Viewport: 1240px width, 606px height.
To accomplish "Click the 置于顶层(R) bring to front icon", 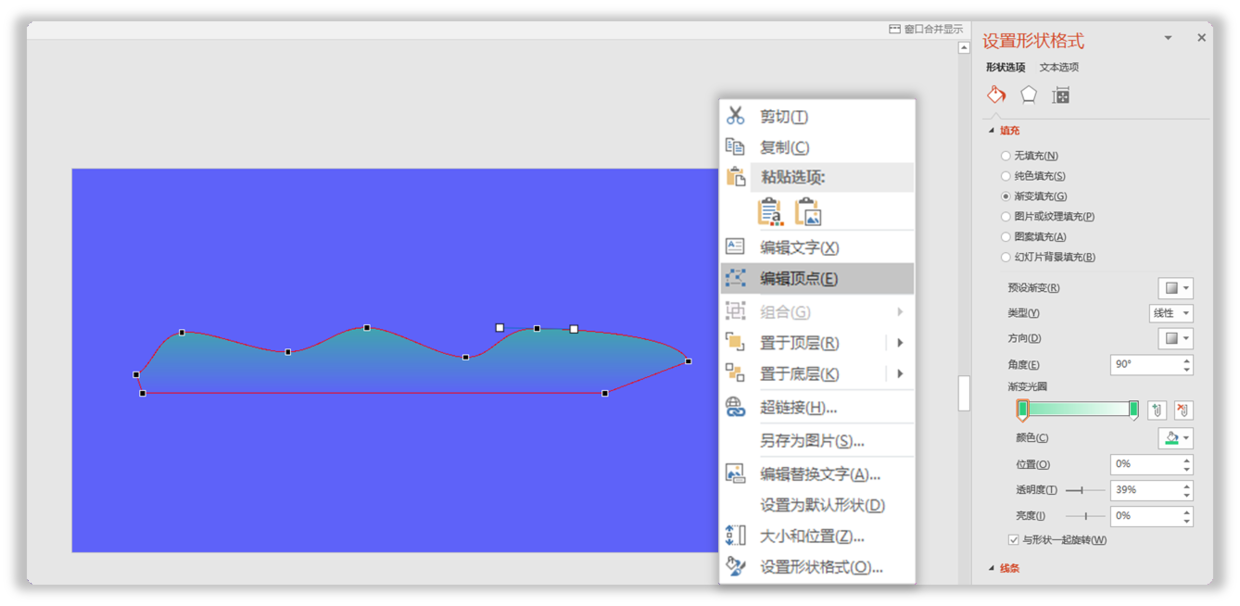I will click(736, 342).
